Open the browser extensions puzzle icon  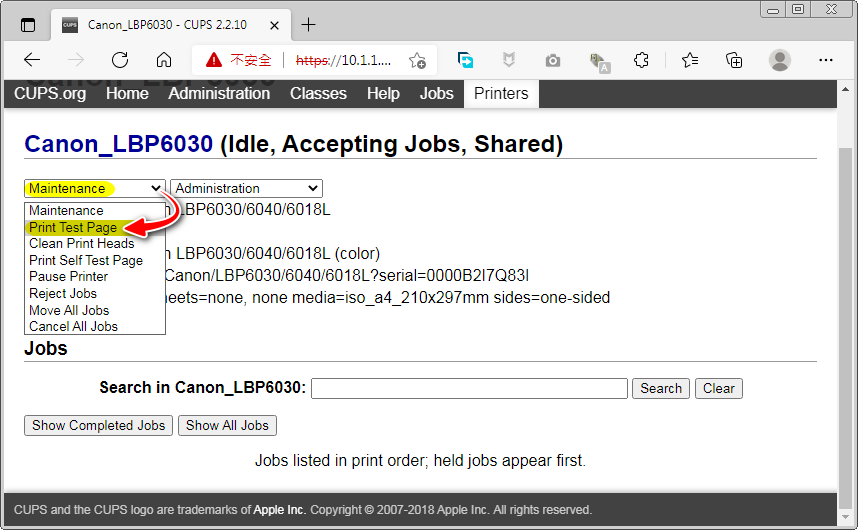642,60
